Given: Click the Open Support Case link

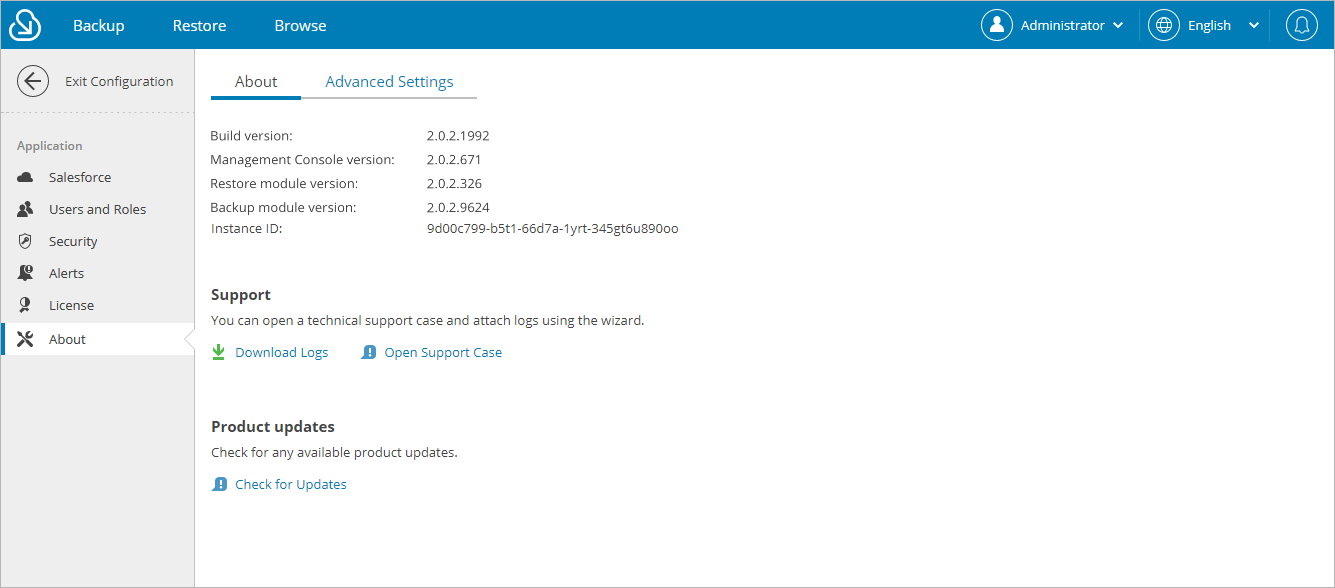Looking at the screenshot, I should coord(443,352).
